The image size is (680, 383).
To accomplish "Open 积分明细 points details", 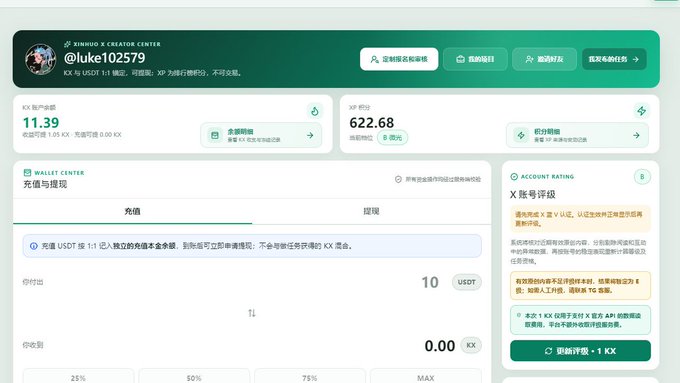I will 577,135.
